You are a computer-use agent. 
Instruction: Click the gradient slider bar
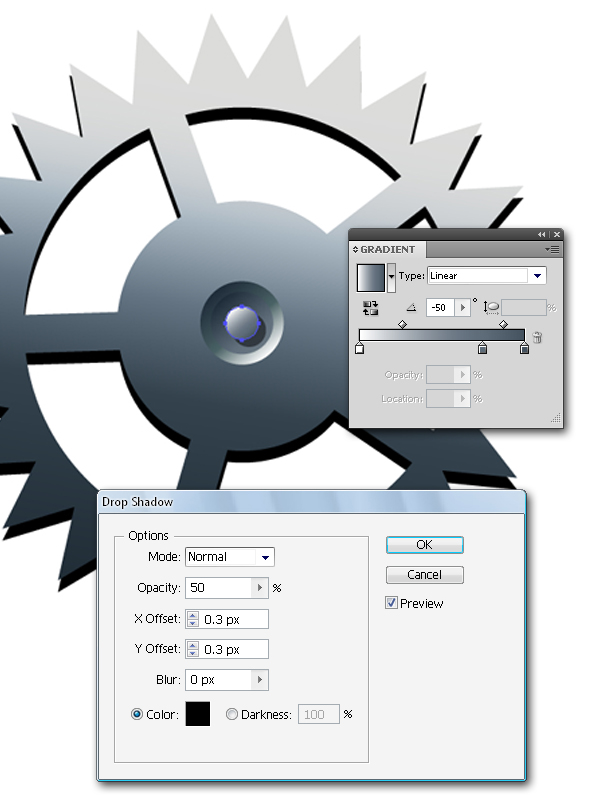click(x=442, y=335)
